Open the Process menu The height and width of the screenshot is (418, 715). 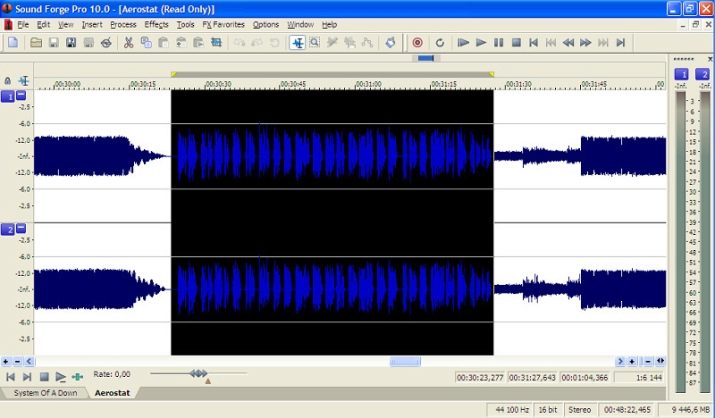tap(123, 24)
